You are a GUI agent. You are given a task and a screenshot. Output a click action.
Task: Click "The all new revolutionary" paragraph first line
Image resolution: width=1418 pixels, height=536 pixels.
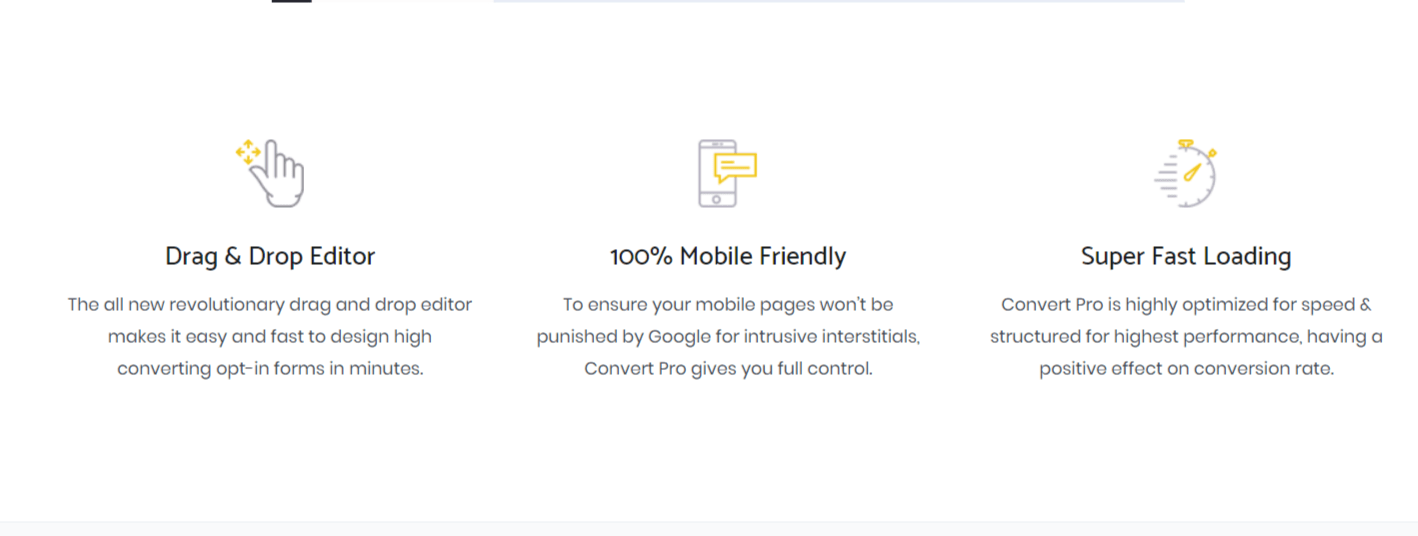click(270, 304)
